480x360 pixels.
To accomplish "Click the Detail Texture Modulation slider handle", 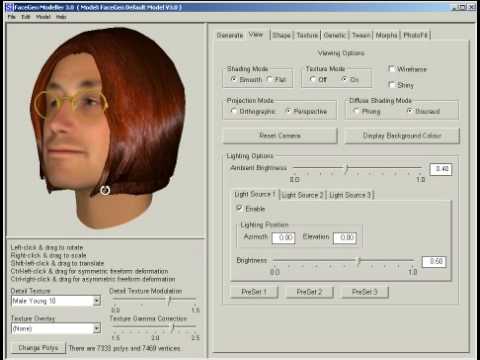I will click(170, 300).
